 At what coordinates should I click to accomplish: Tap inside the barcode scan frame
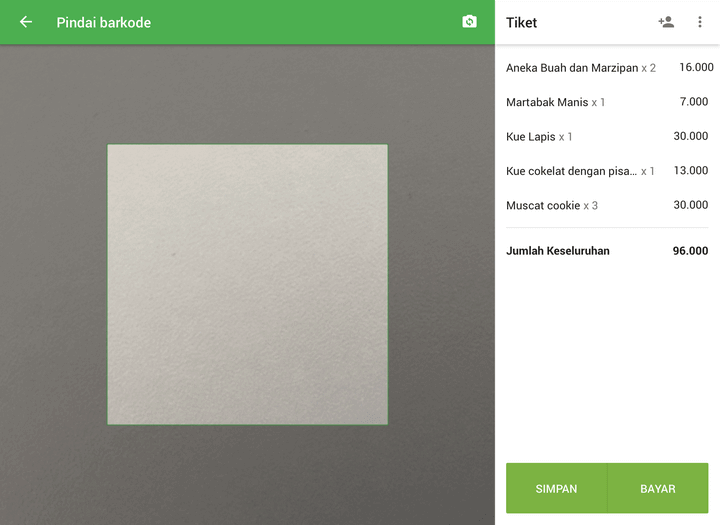[247, 285]
